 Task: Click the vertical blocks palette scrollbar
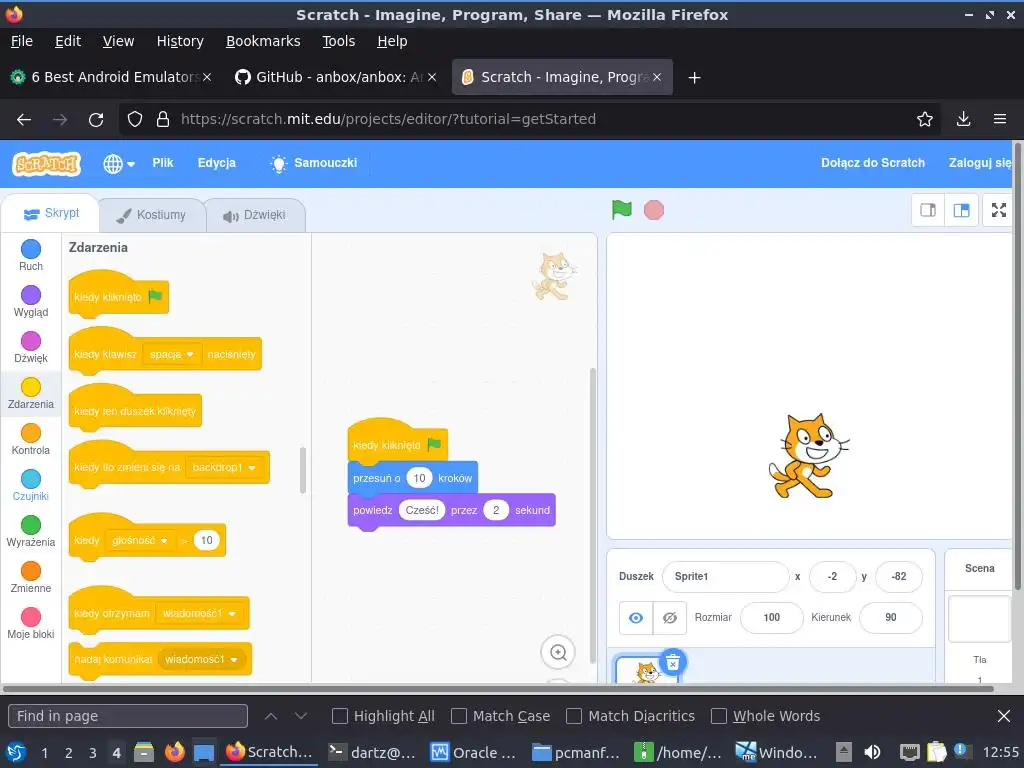[x=302, y=470]
